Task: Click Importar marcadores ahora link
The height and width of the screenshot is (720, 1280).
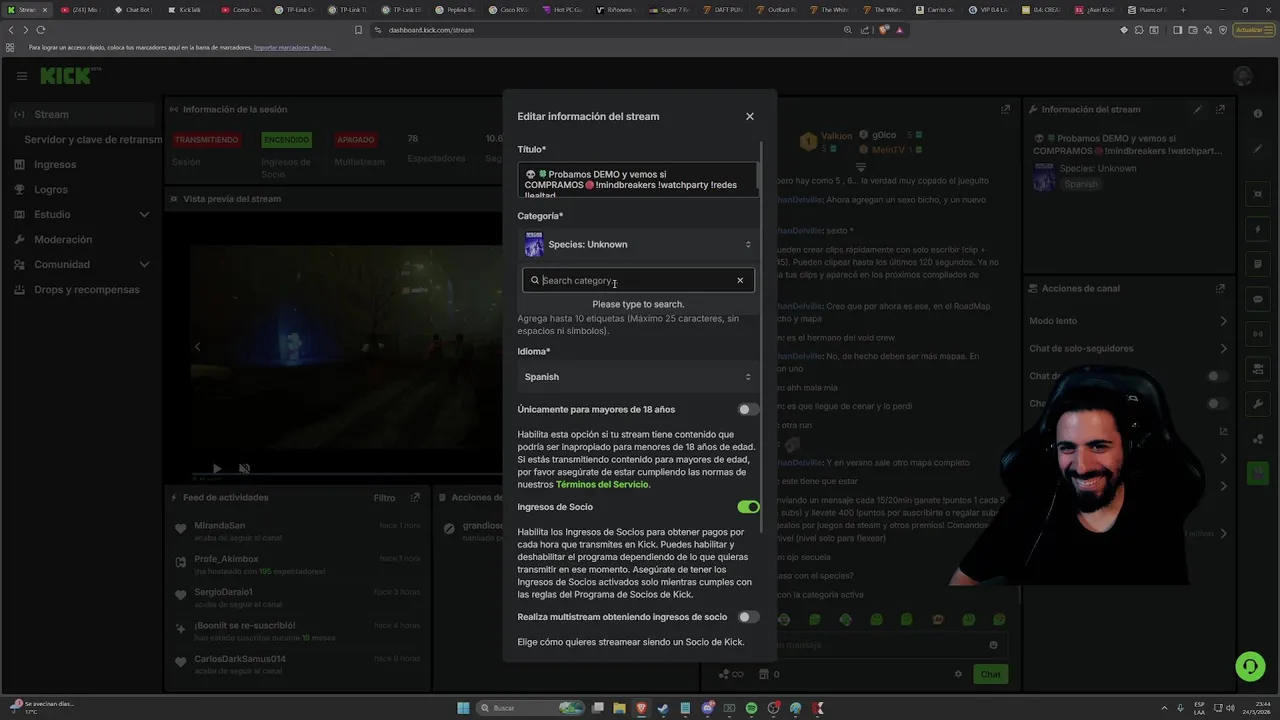Action: pos(292,47)
